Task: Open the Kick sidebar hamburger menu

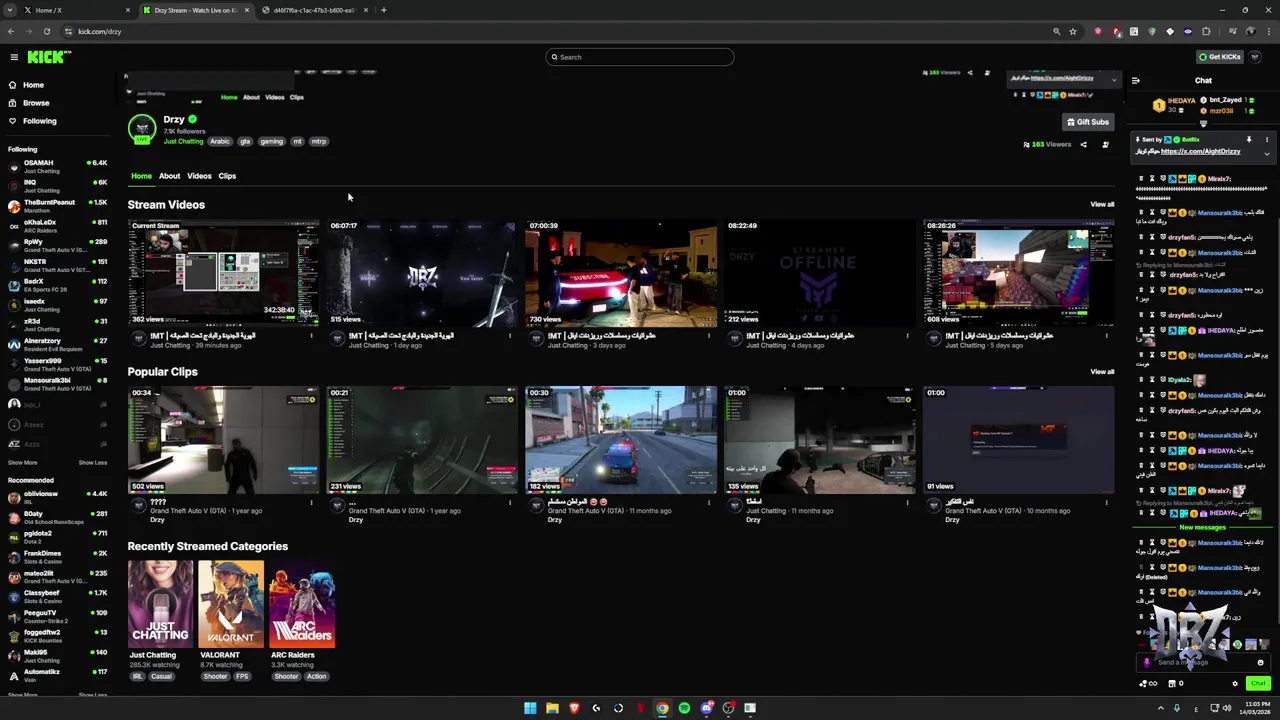Action: pyautogui.click(x=14, y=57)
